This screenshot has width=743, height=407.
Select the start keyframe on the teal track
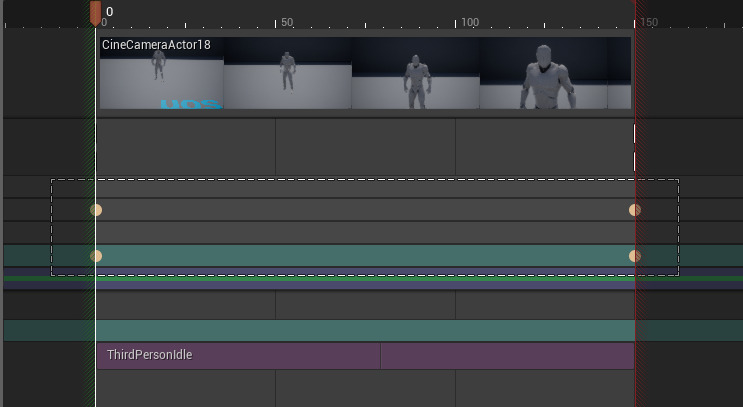pos(96,256)
